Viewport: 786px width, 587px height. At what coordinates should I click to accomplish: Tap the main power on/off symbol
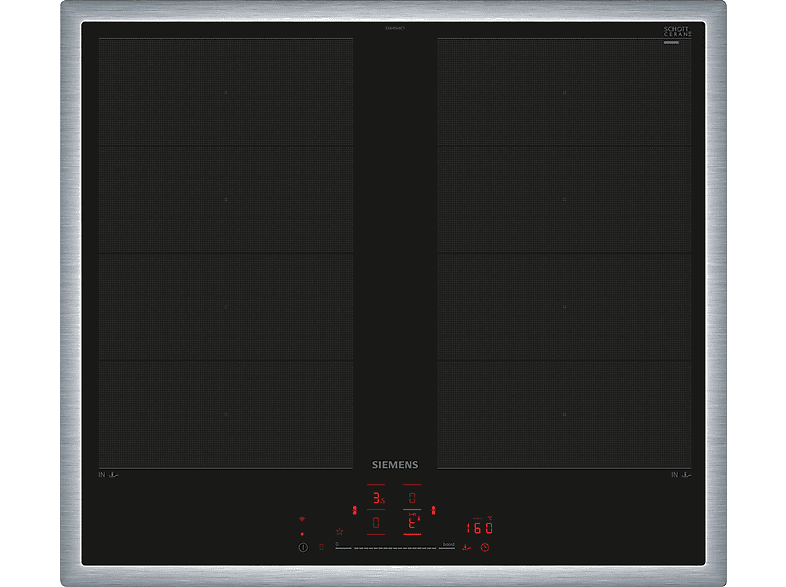point(303,547)
